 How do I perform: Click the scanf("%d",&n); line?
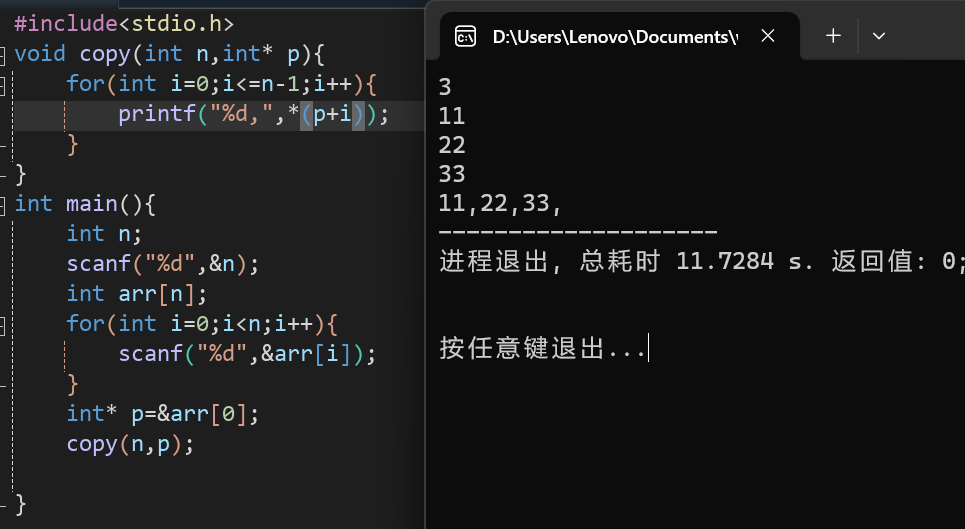tap(163, 264)
